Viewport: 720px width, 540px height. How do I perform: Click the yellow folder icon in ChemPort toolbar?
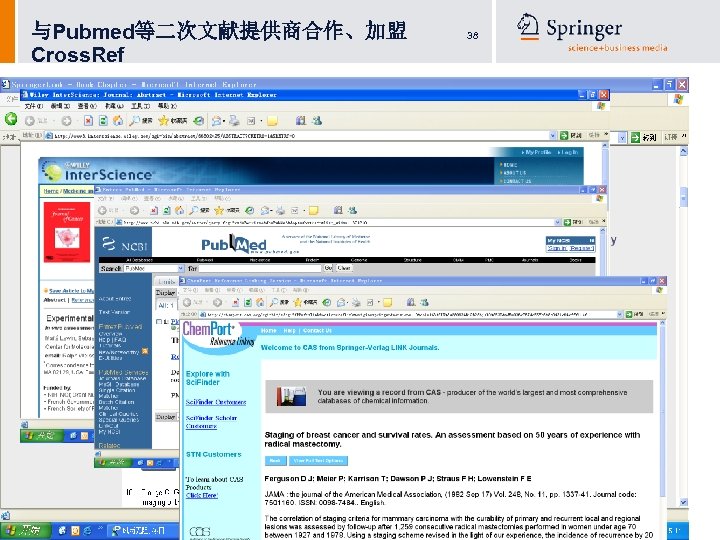pos(388,302)
